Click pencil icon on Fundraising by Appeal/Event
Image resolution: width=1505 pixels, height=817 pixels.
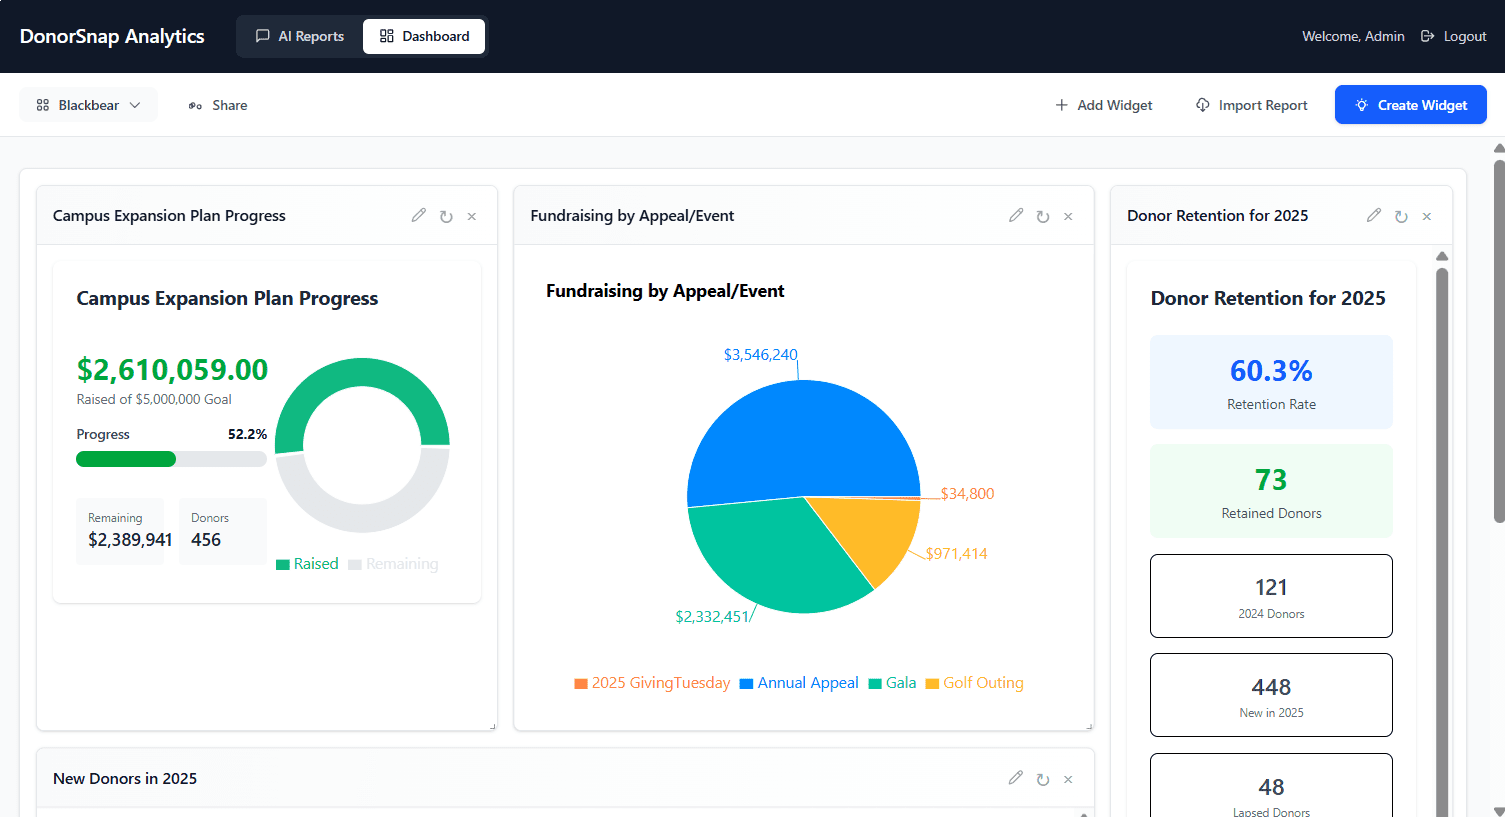(x=1016, y=216)
